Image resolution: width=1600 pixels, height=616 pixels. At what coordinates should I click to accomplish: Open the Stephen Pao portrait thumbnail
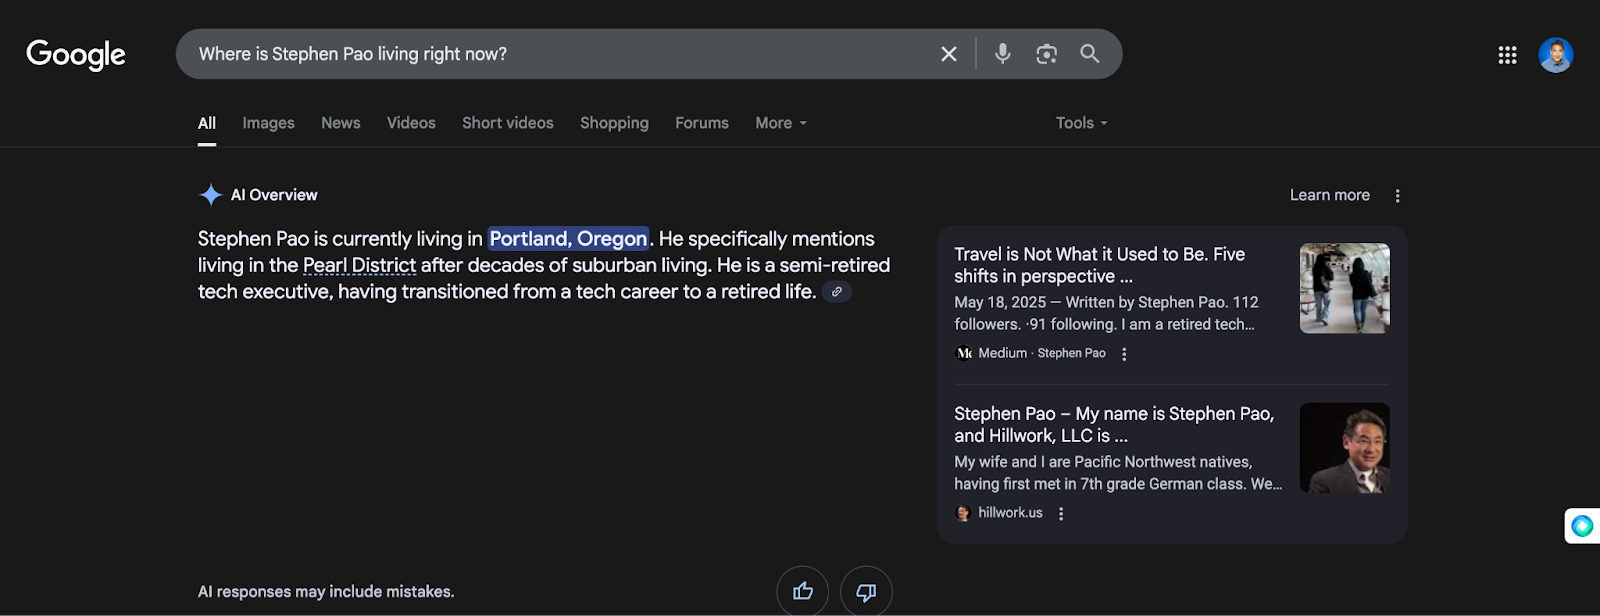point(1344,448)
